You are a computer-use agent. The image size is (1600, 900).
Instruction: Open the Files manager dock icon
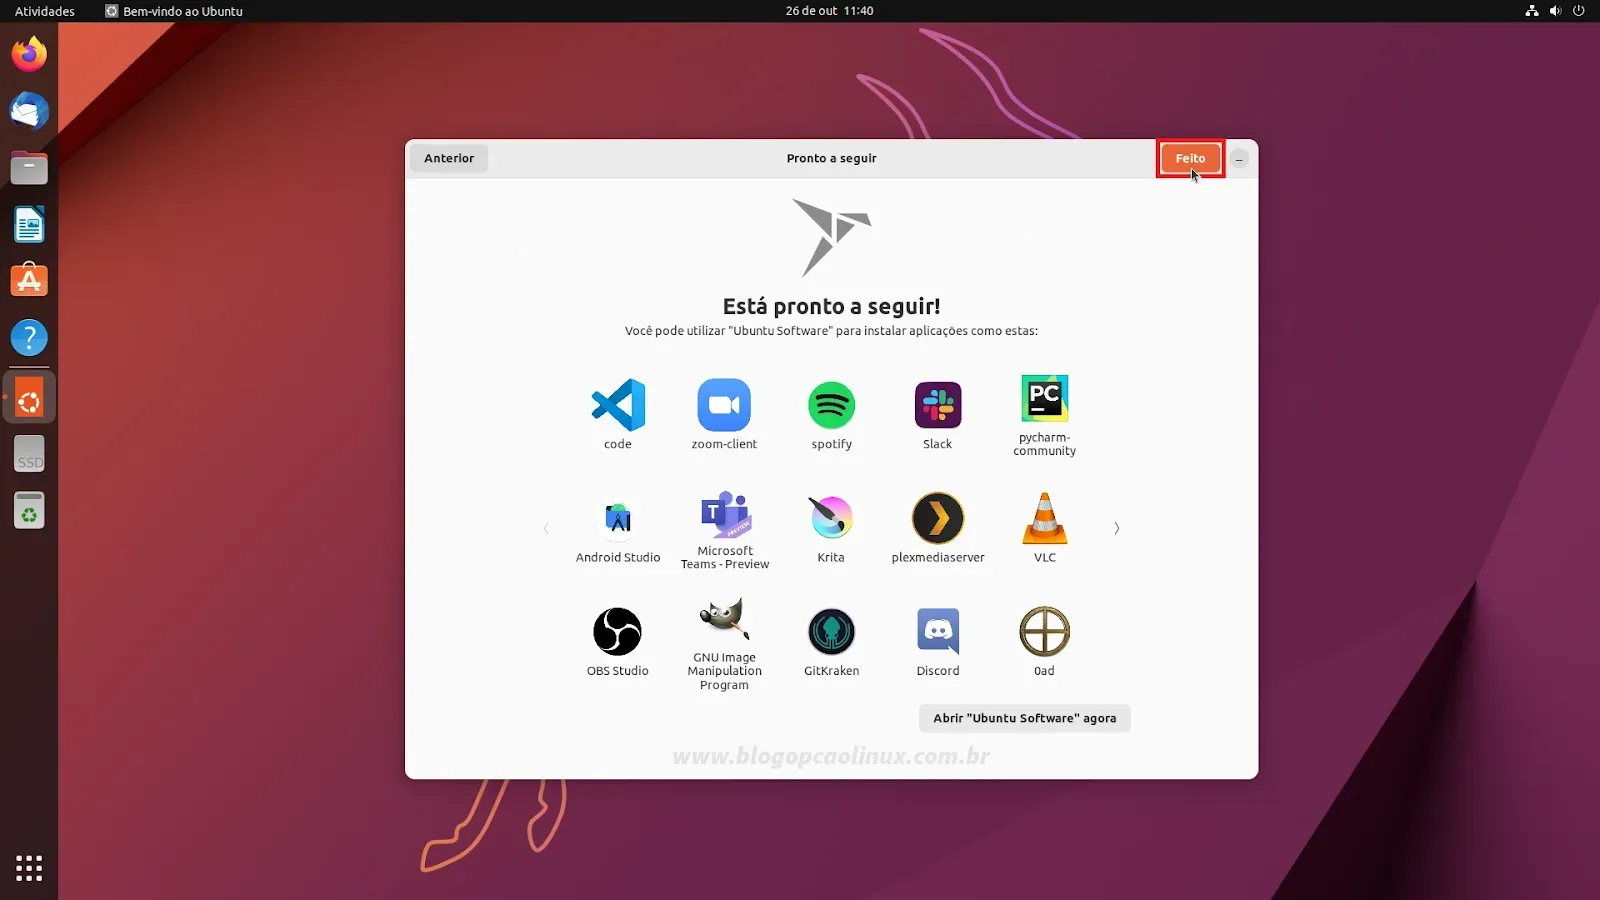pyautogui.click(x=29, y=168)
